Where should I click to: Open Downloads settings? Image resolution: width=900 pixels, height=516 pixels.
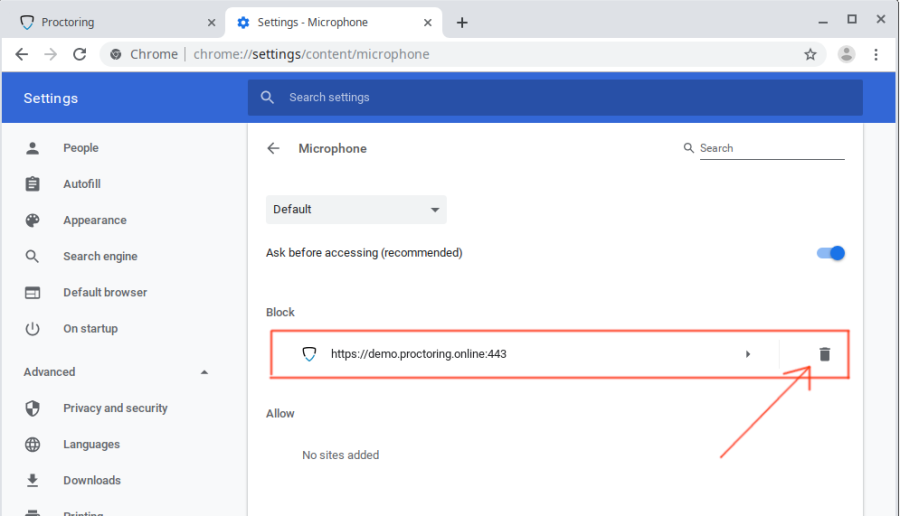(x=92, y=480)
